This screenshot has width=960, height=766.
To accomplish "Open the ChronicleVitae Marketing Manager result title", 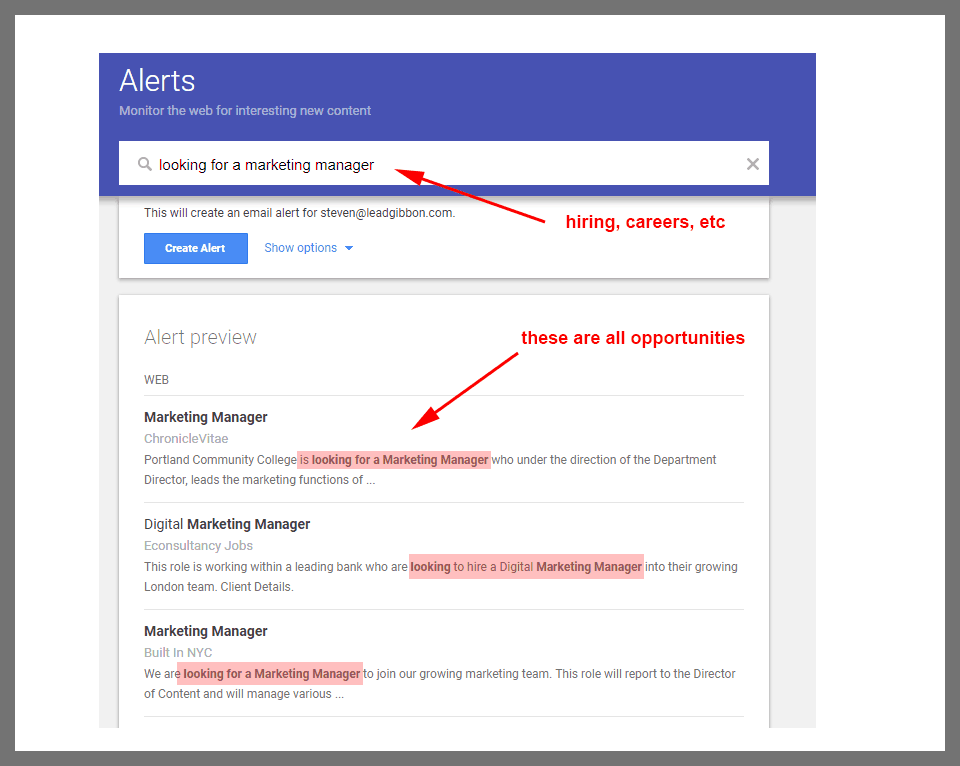I will click(x=206, y=417).
